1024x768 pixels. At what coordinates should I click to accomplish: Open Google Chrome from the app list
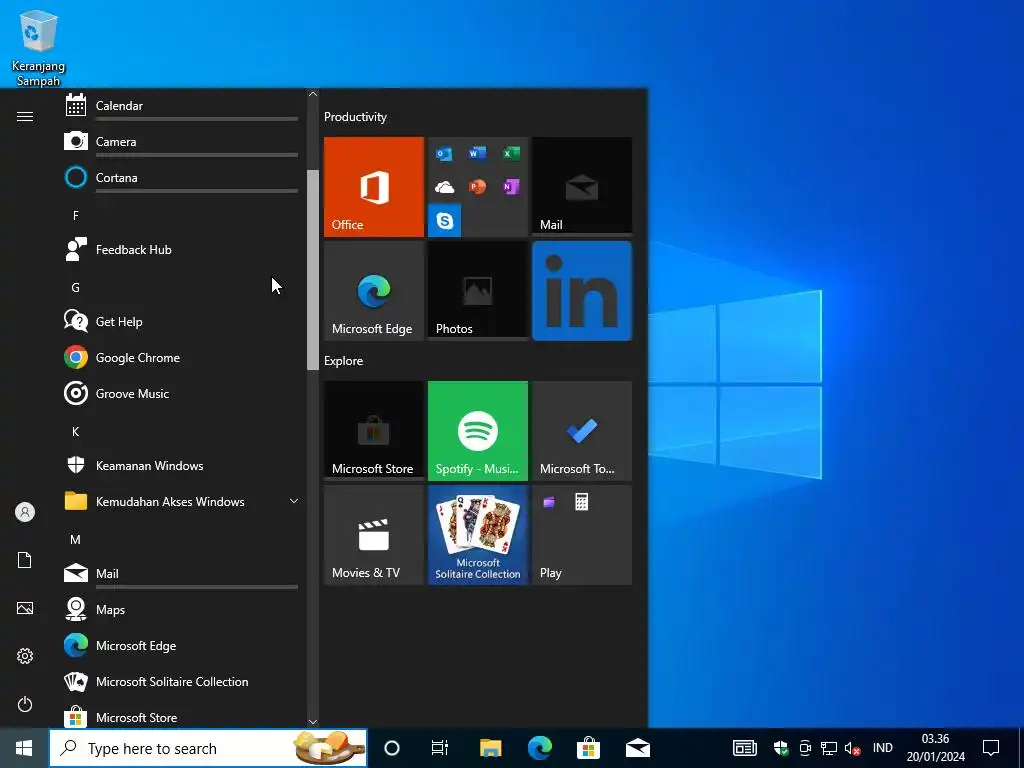(x=182, y=357)
